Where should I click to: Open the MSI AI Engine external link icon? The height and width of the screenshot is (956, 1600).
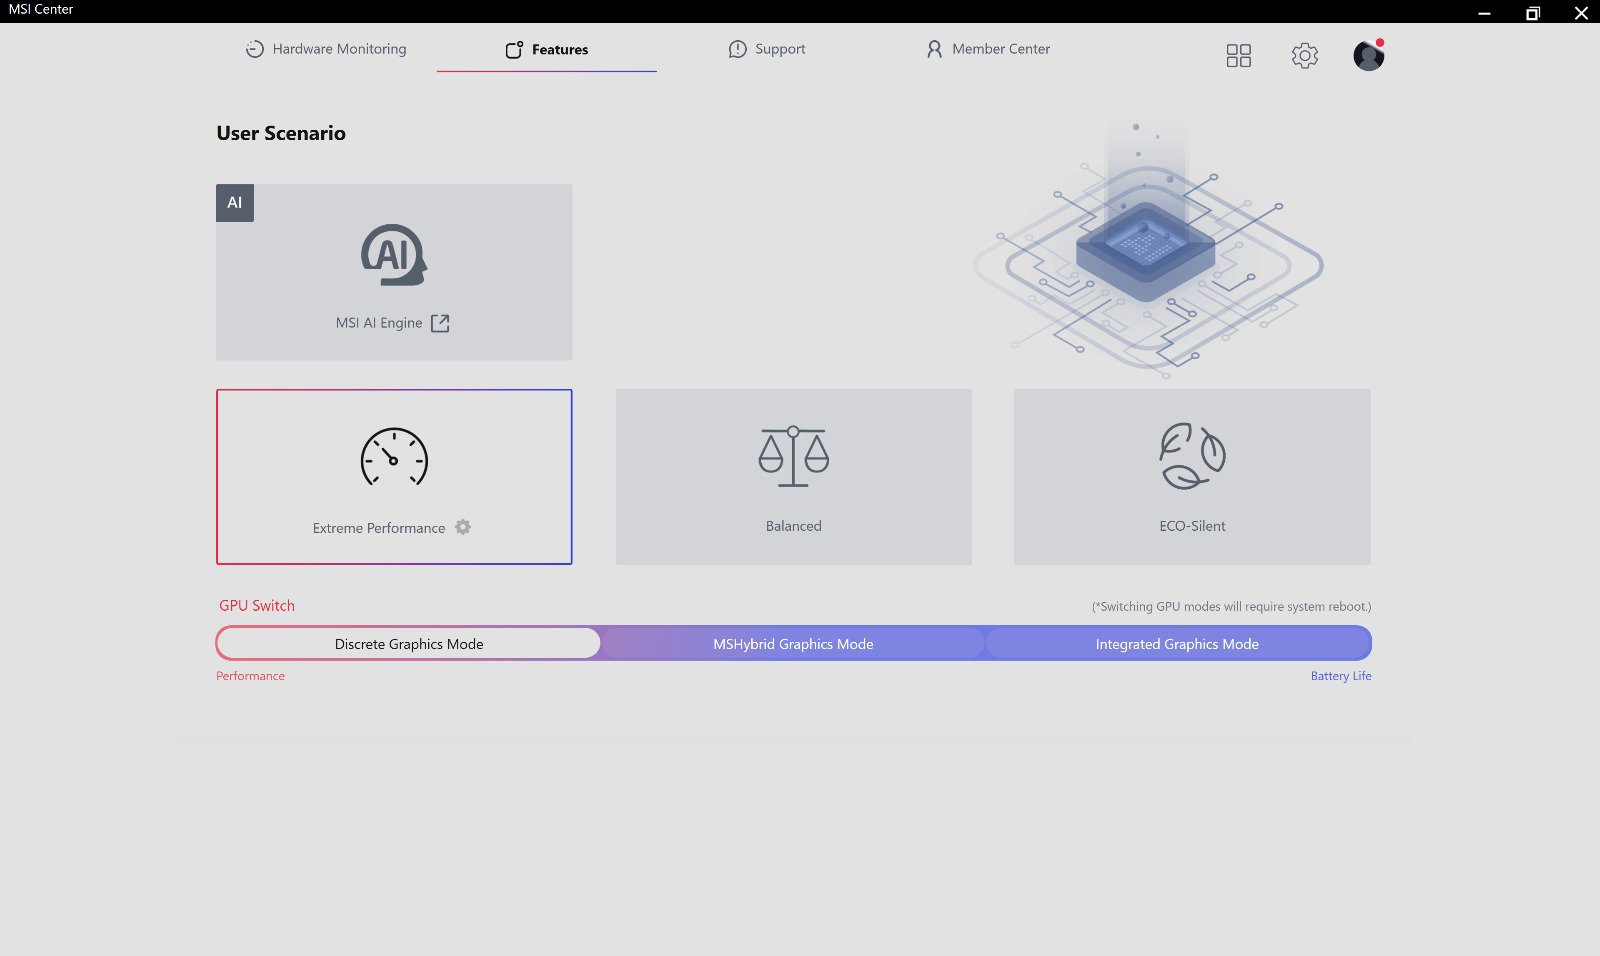pos(440,323)
